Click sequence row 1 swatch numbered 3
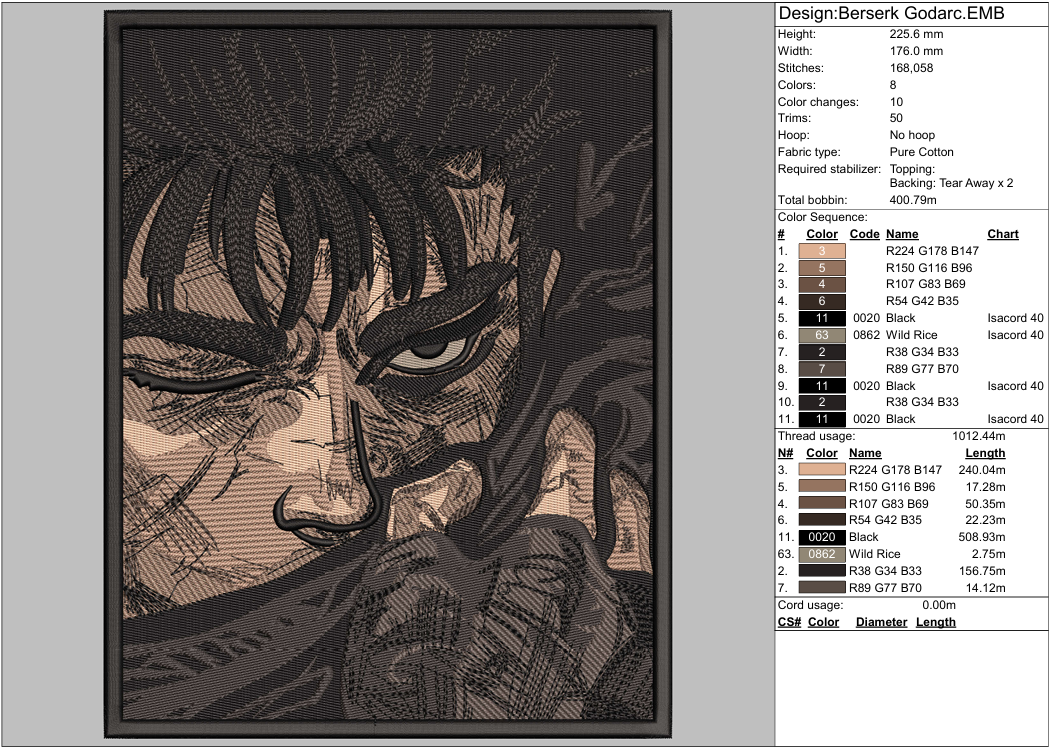 point(822,251)
